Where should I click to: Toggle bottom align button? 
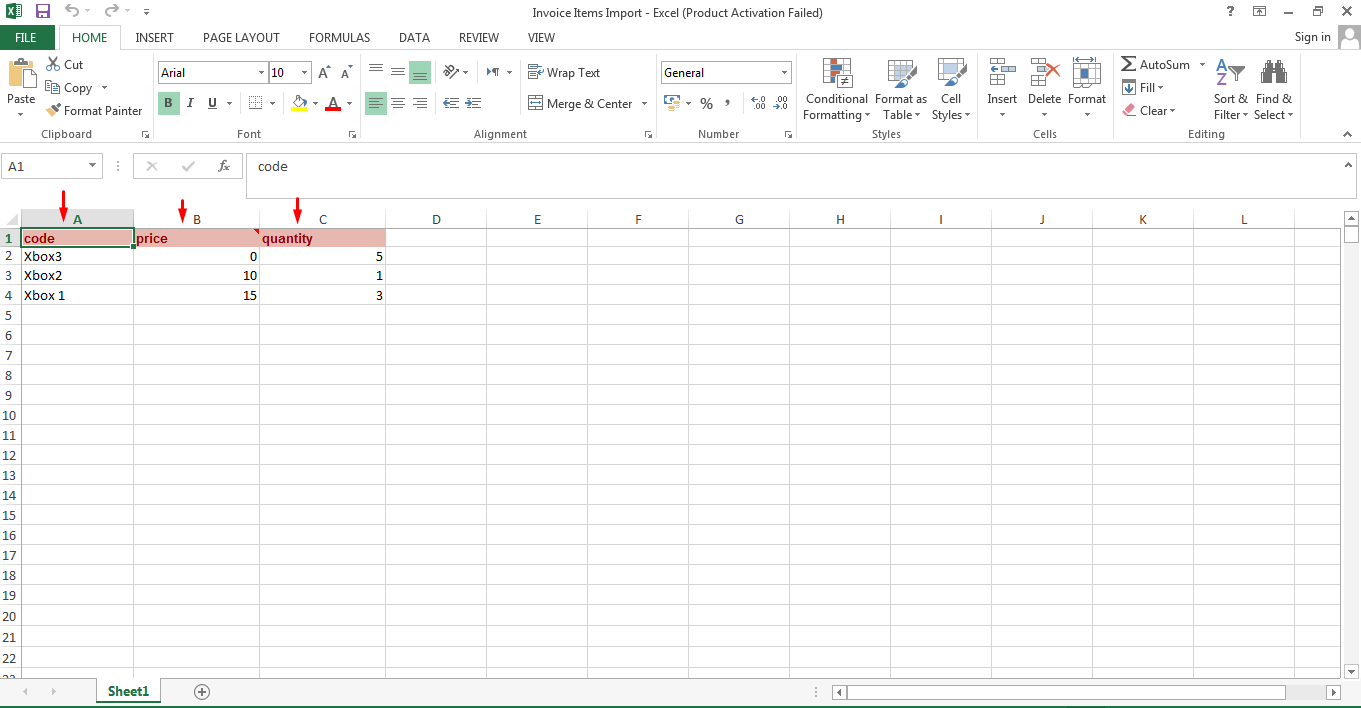[x=420, y=72]
